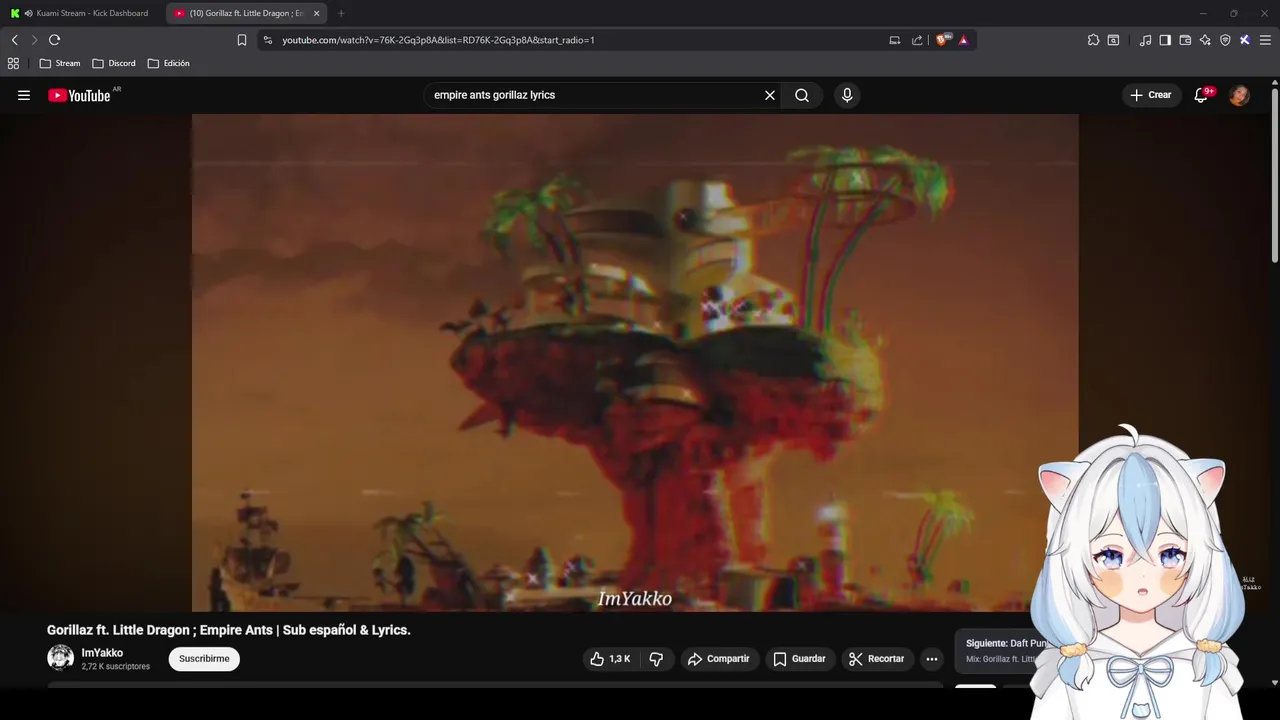
Task: Click the install app icon in address bar
Action: click(895, 40)
